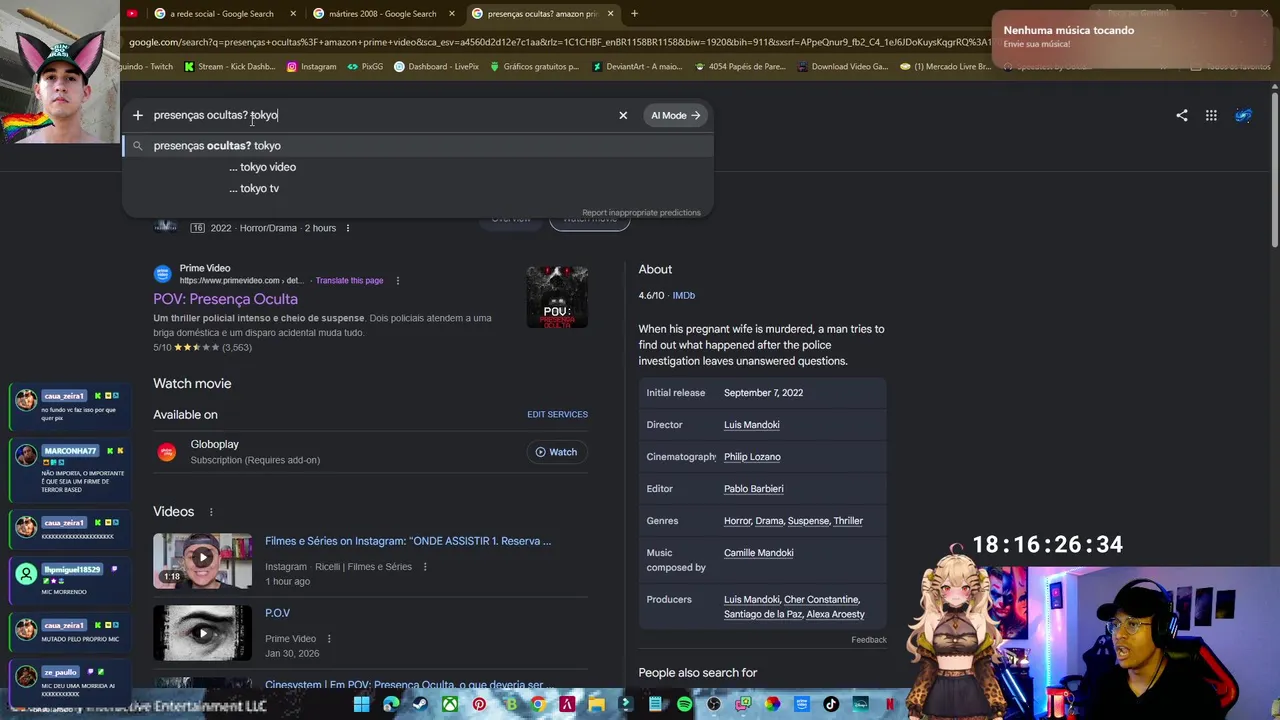Open editor Pablo Barbieri link
Screen dimensions: 1280x720
pos(753,489)
